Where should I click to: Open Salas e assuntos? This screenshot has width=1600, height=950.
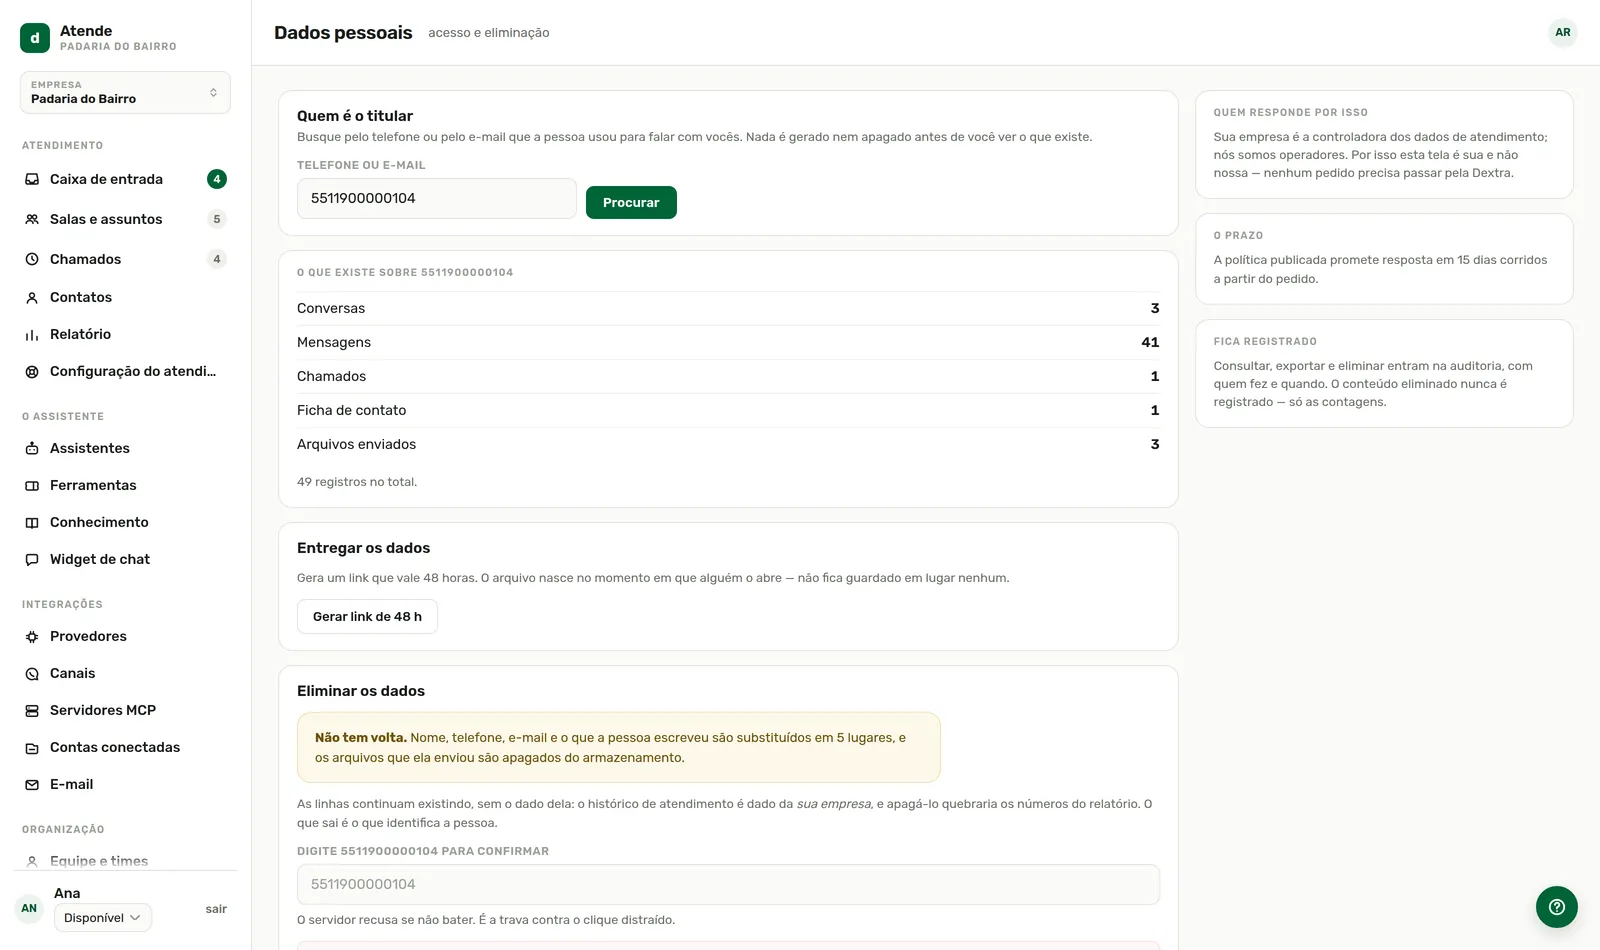[x=125, y=219]
